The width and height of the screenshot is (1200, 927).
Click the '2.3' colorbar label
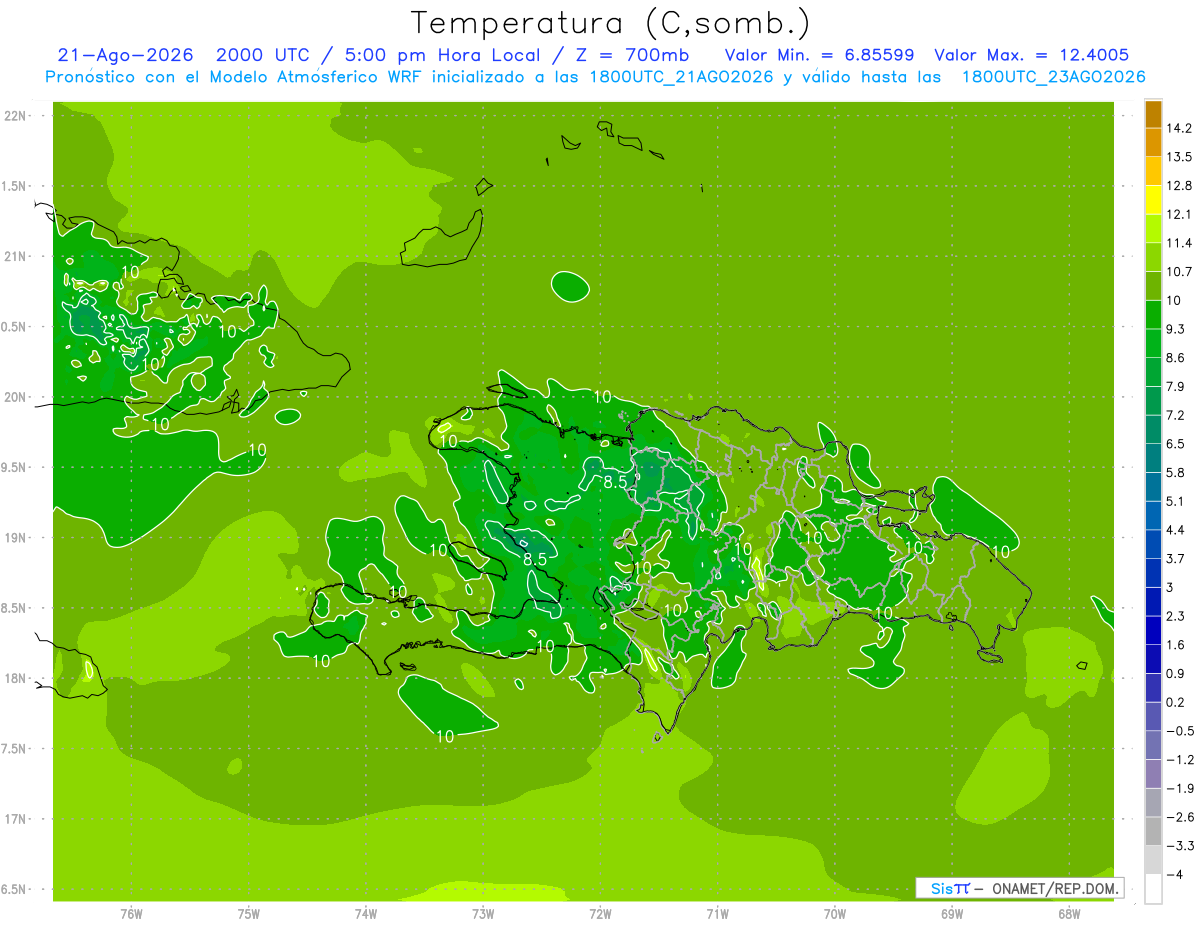coord(1176,616)
